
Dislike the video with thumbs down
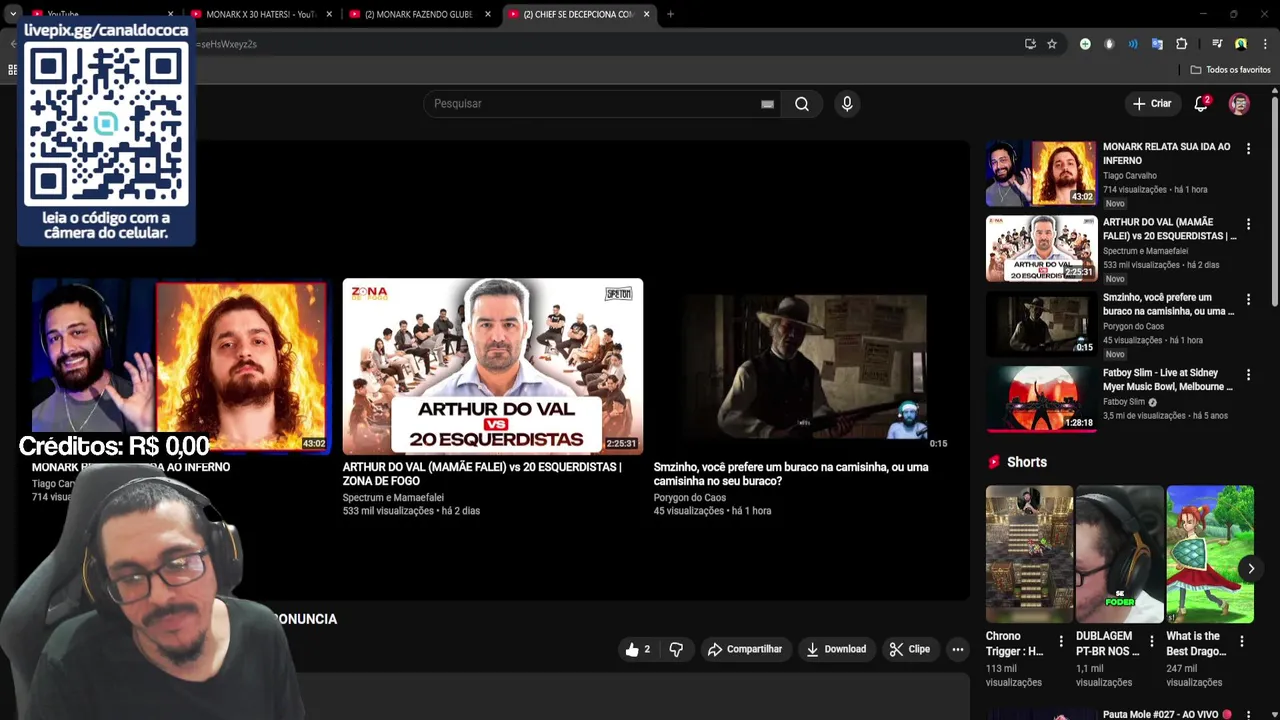(x=676, y=650)
